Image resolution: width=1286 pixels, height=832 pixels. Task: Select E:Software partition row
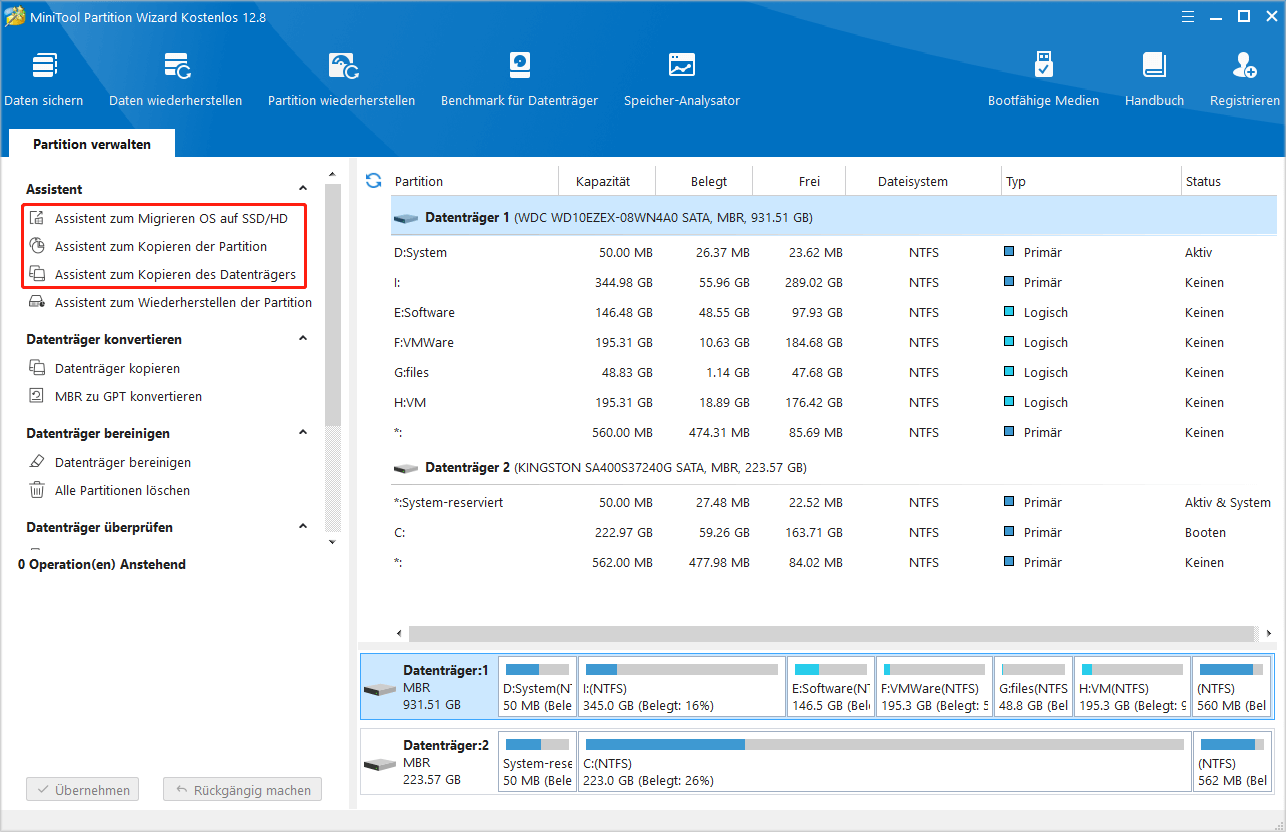[x=834, y=313]
